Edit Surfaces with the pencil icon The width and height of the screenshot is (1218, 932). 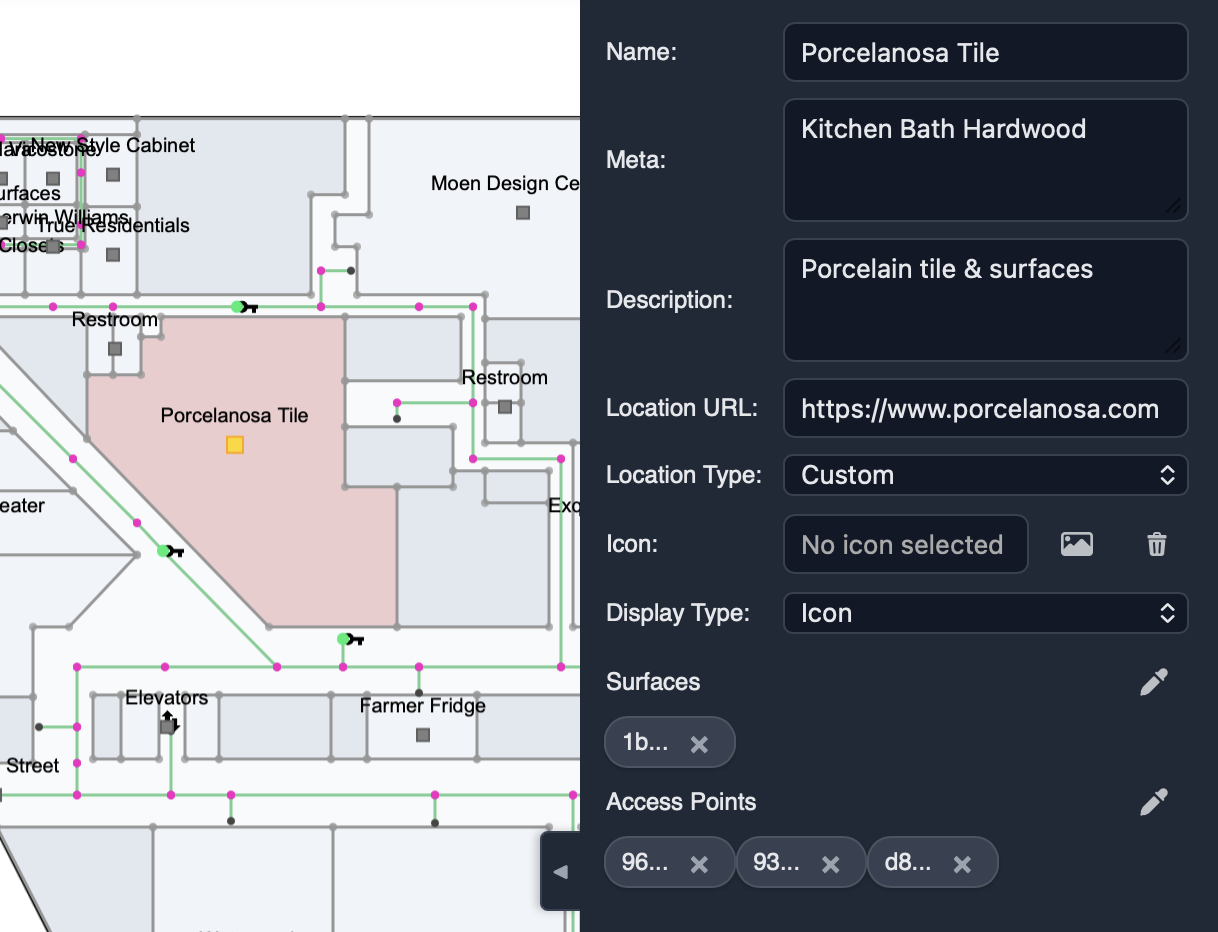(x=1153, y=682)
